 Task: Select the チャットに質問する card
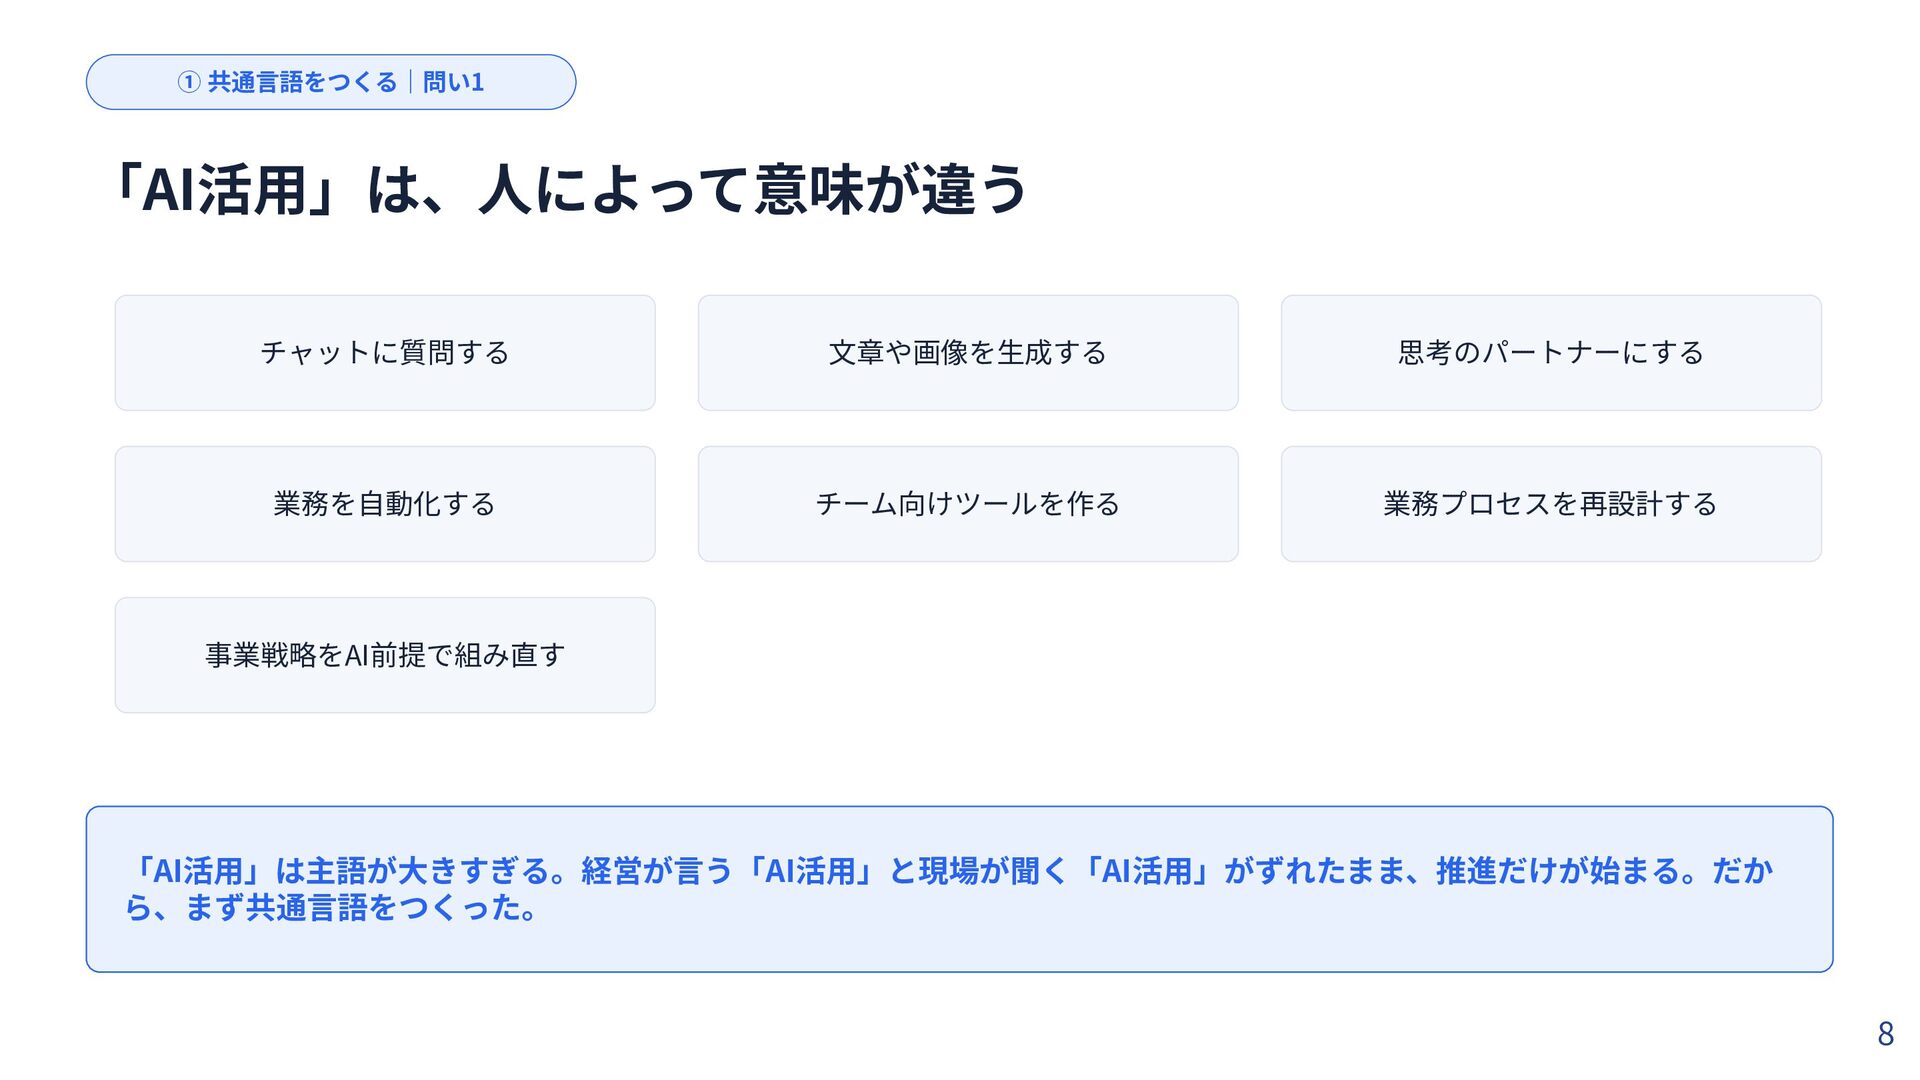click(x=385, y=353)
